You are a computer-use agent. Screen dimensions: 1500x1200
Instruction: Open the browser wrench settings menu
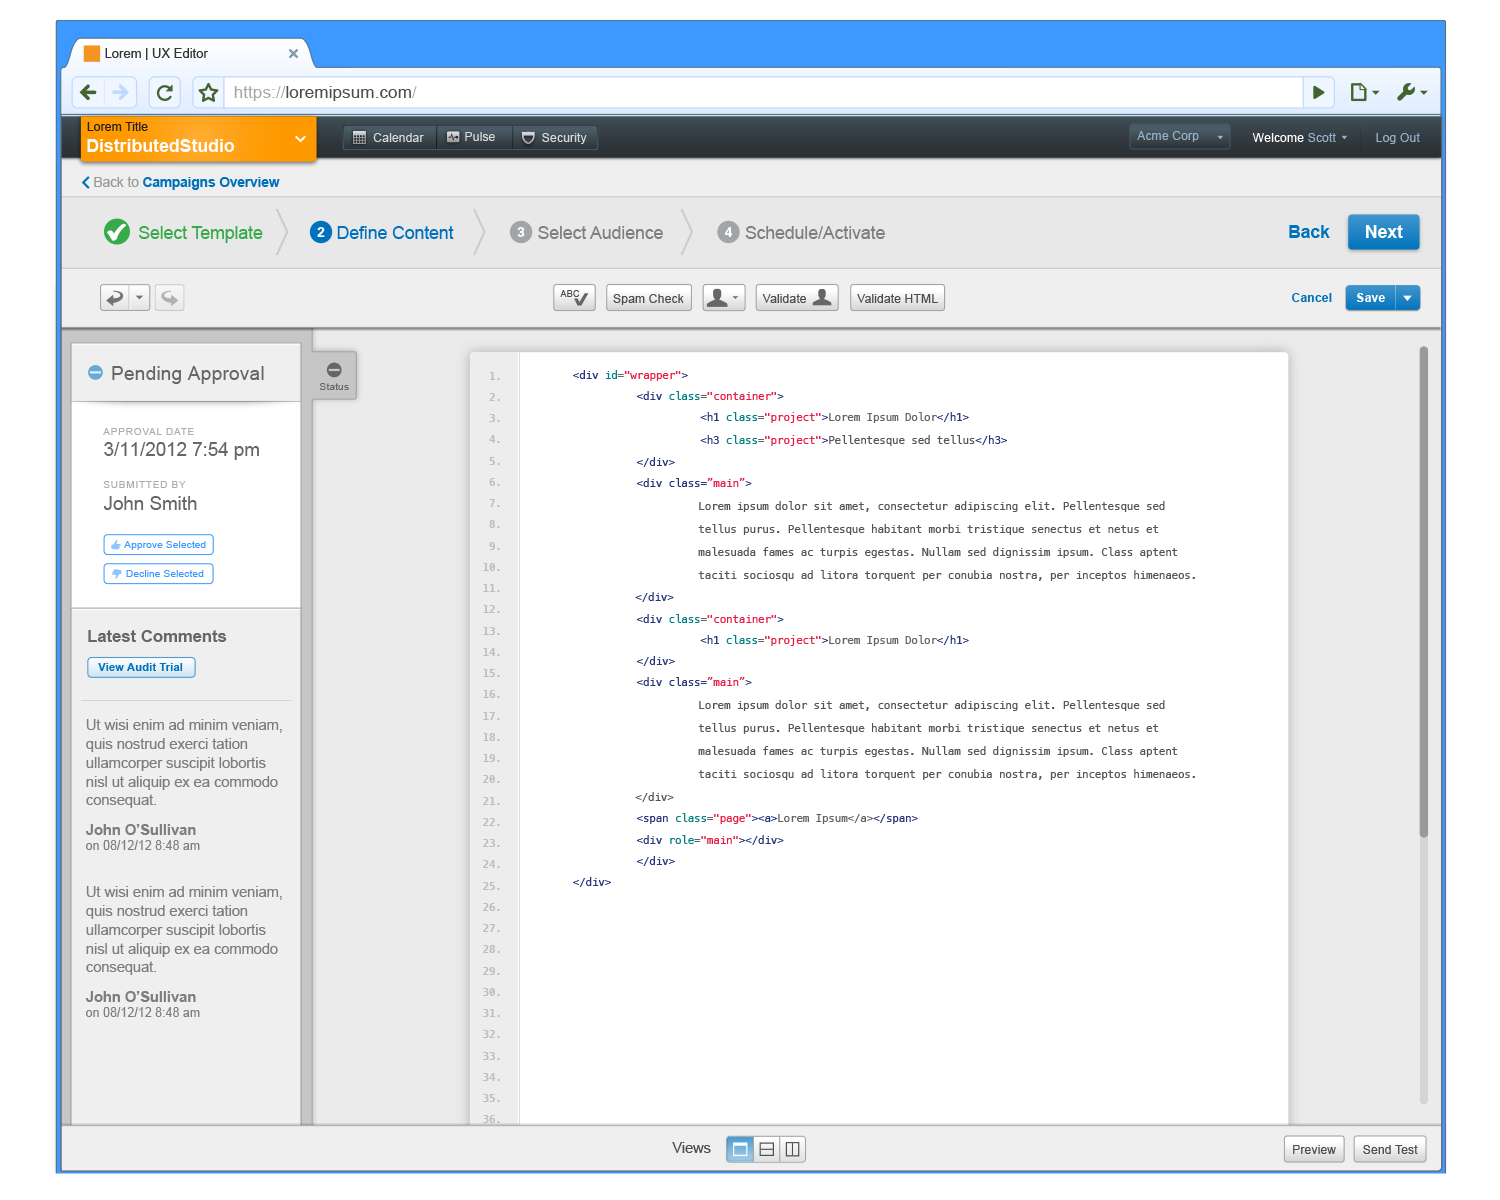click(1412, 92)
